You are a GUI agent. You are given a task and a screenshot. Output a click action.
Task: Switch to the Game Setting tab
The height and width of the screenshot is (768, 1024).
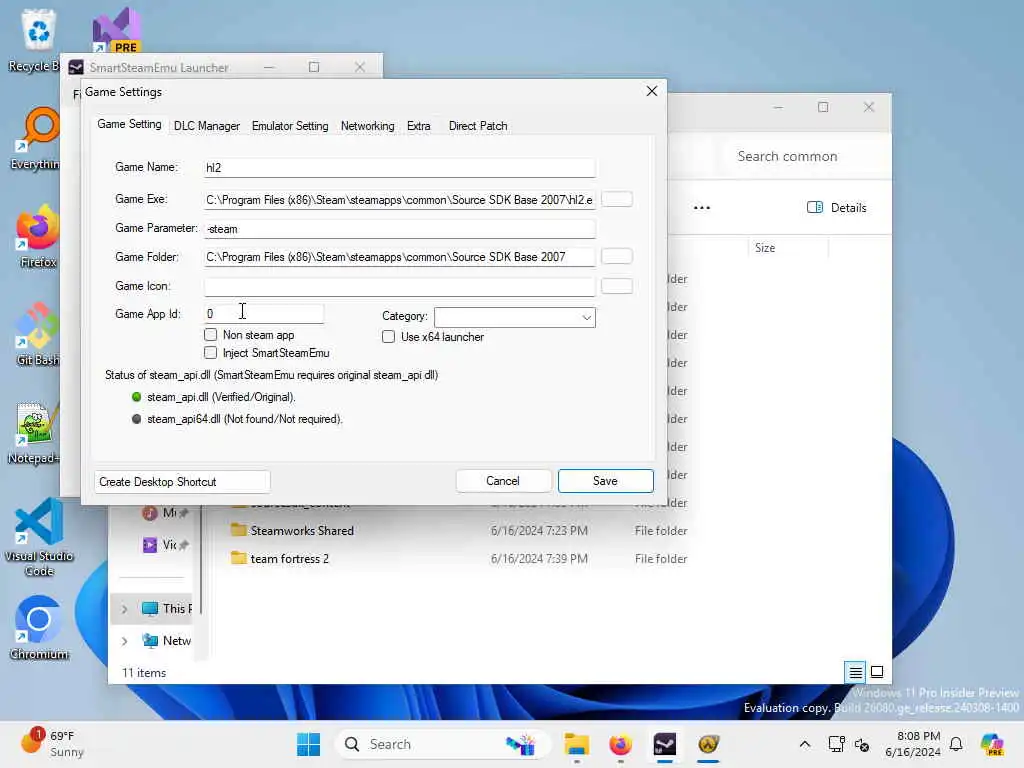point(129,124)
